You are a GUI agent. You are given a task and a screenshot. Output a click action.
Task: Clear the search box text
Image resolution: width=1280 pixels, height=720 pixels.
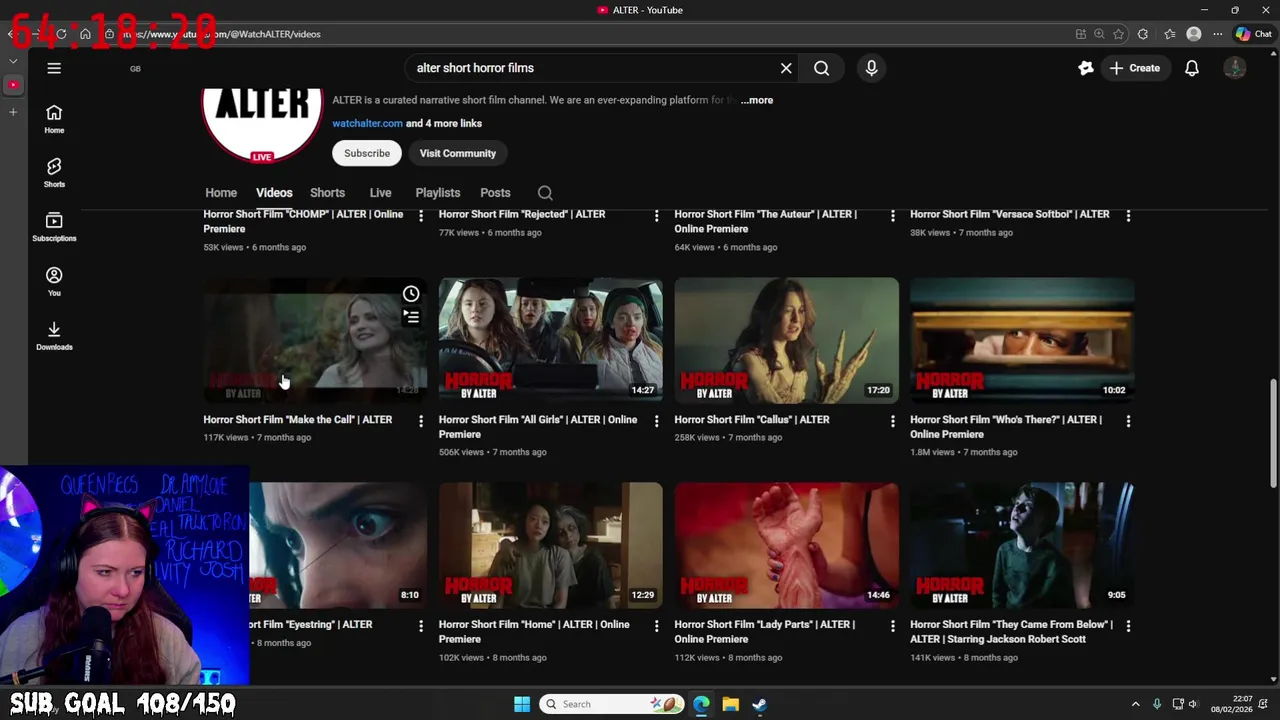pos(786,68)
